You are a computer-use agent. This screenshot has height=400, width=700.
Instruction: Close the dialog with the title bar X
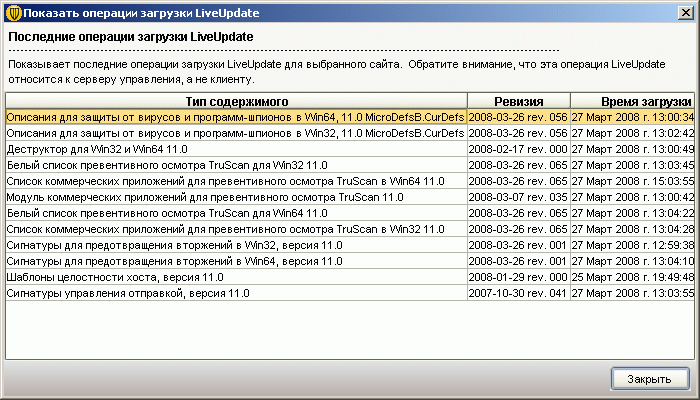(x=686, y=12)
